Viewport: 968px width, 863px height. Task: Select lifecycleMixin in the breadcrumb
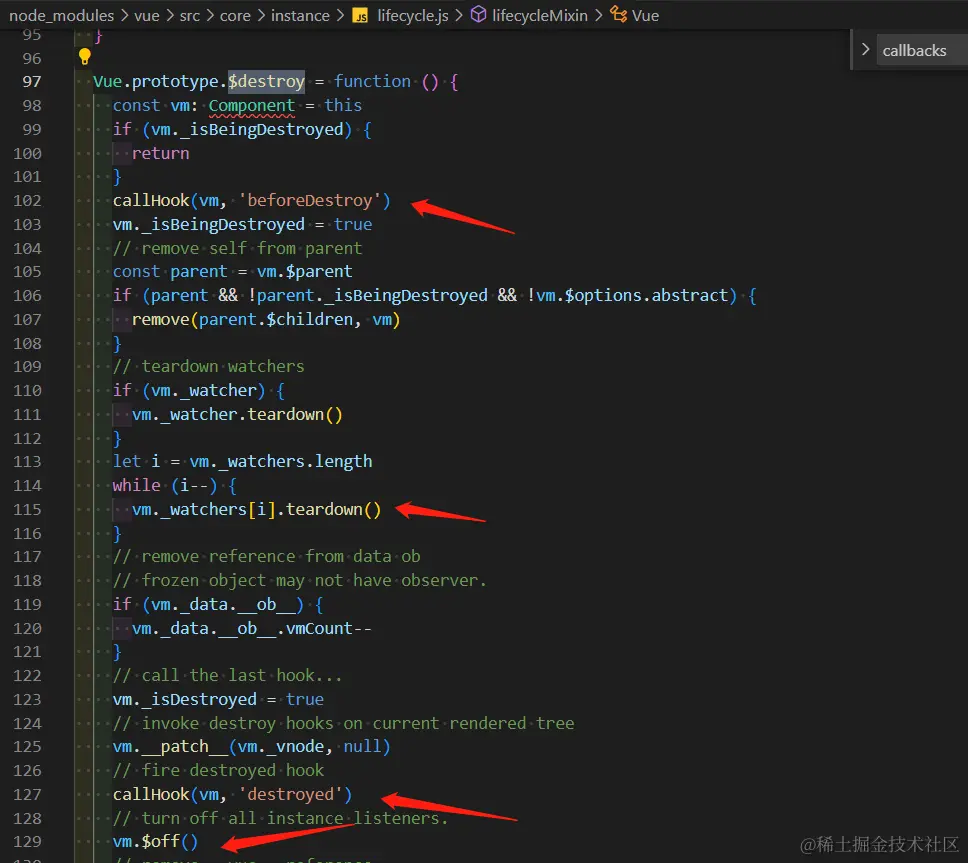540,15
